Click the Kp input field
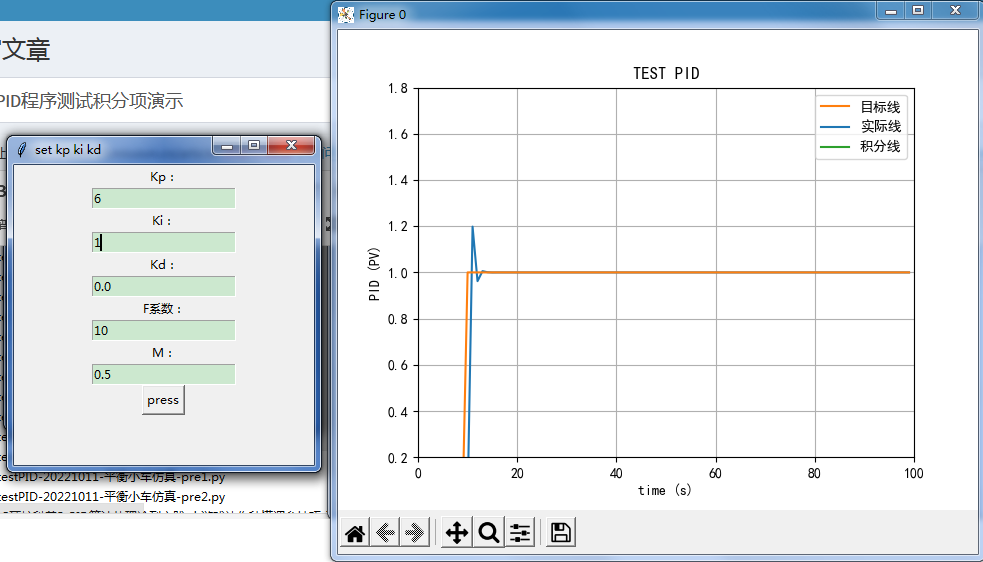This screenshot has width=983, height=562. click(163, 198)
